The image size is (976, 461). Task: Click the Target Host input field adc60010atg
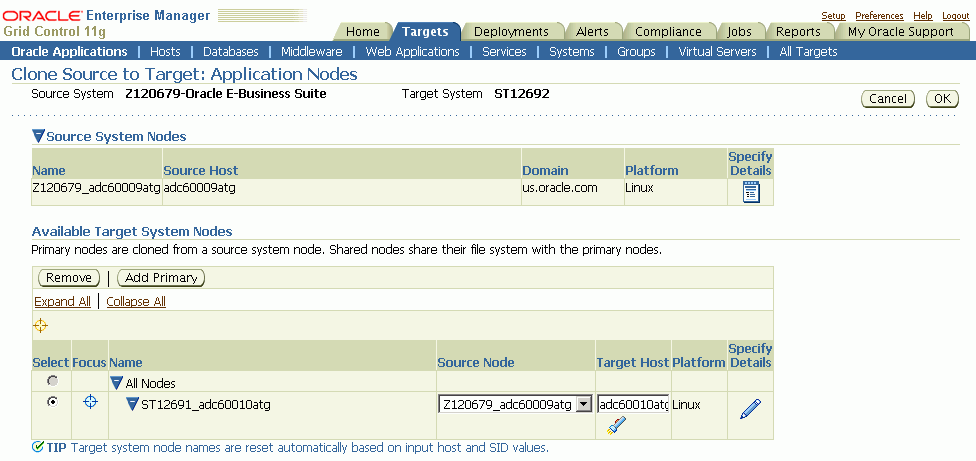[633, 405]
